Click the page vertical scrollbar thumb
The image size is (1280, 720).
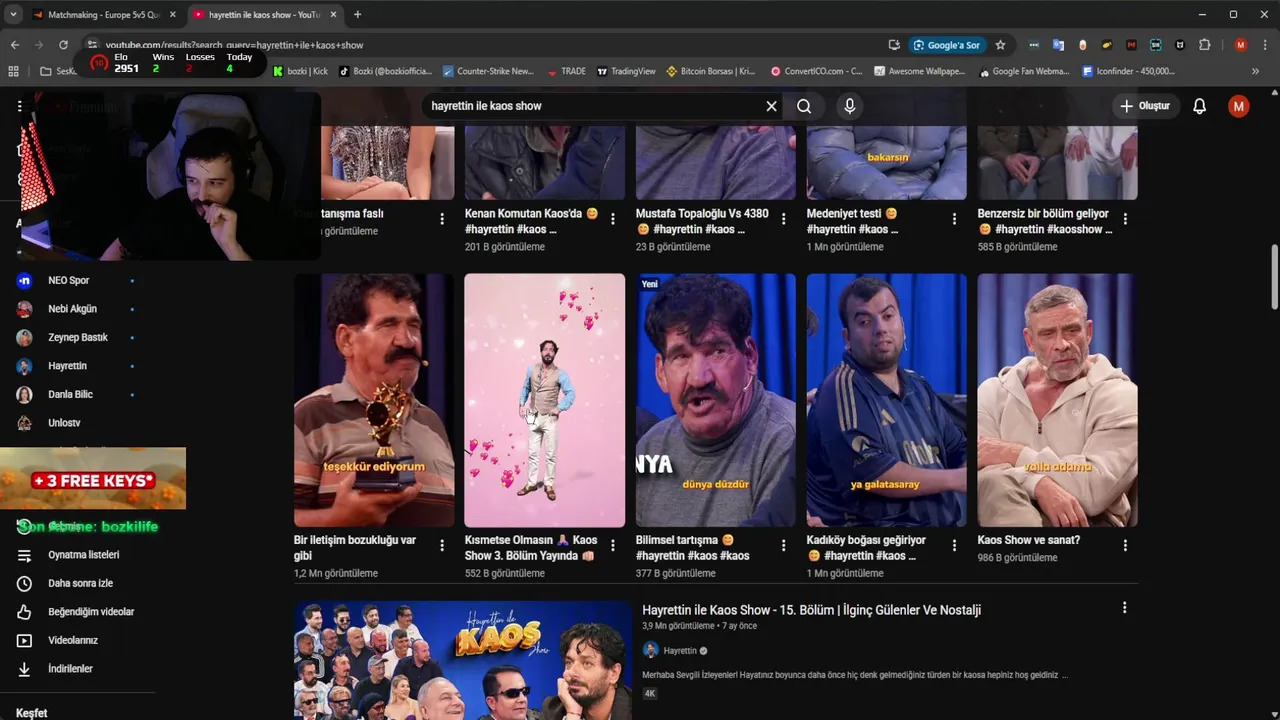pos(1274,277)
